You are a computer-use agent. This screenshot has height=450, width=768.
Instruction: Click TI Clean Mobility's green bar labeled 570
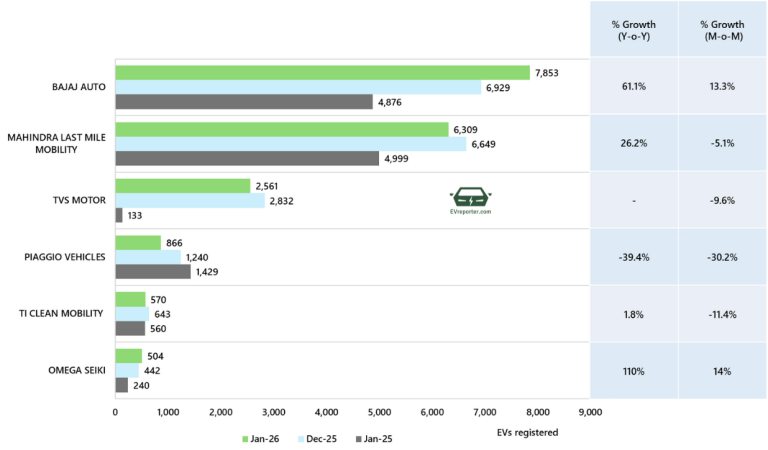[130, 299]
